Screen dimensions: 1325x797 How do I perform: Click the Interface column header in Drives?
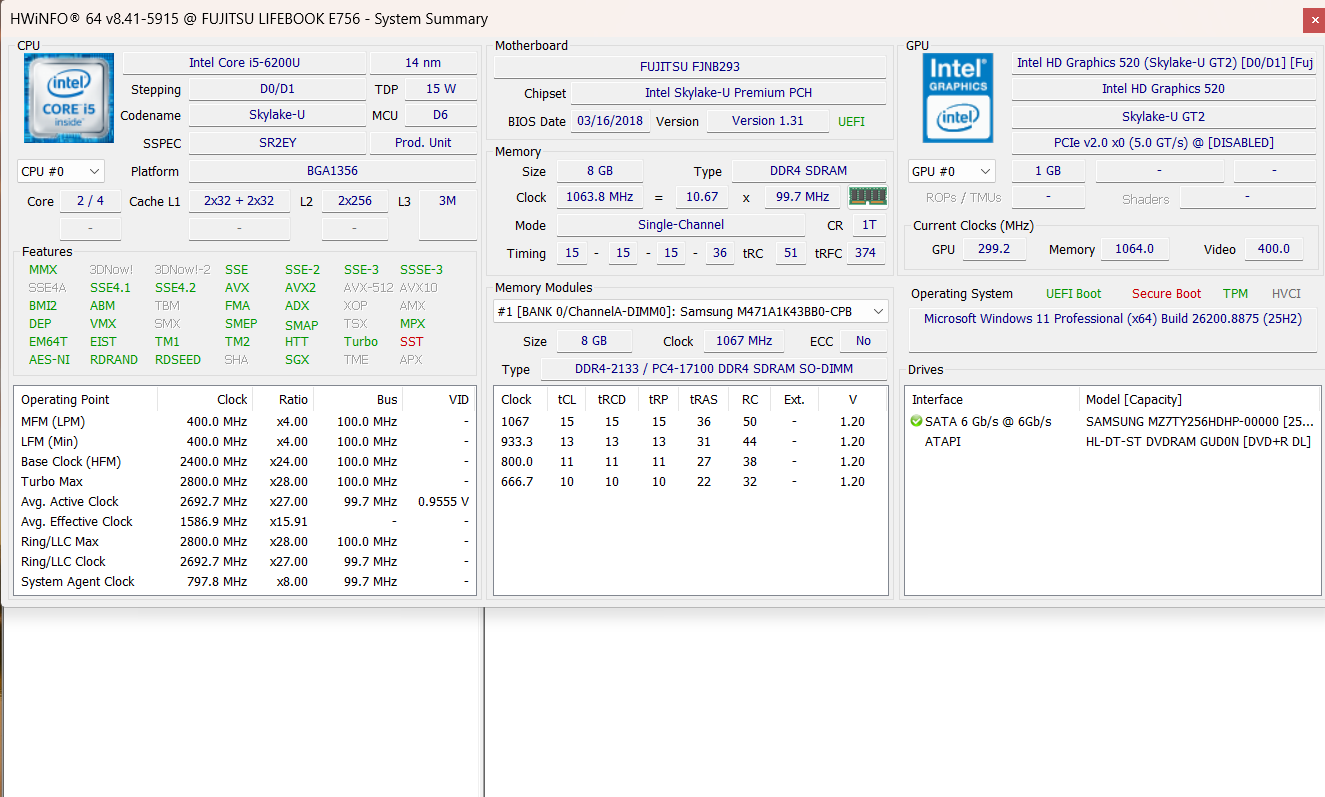993,399
